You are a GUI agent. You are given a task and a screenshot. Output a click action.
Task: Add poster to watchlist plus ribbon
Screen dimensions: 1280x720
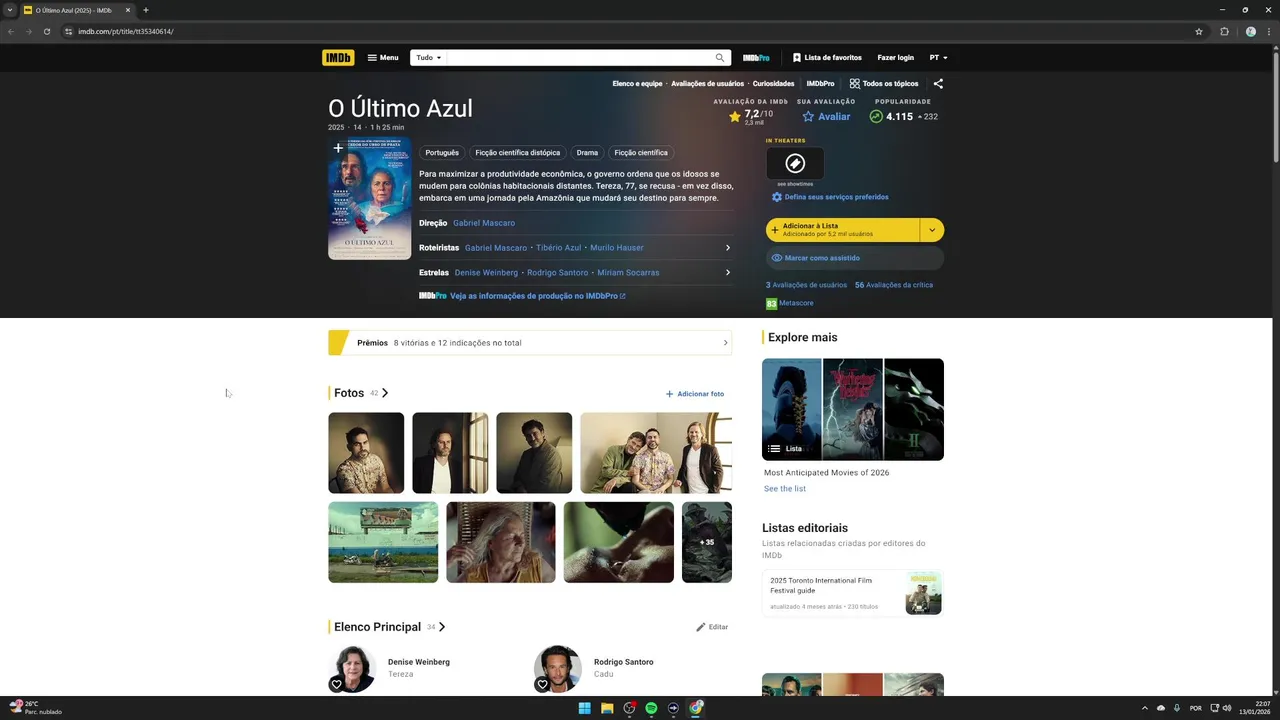(338, 148)
